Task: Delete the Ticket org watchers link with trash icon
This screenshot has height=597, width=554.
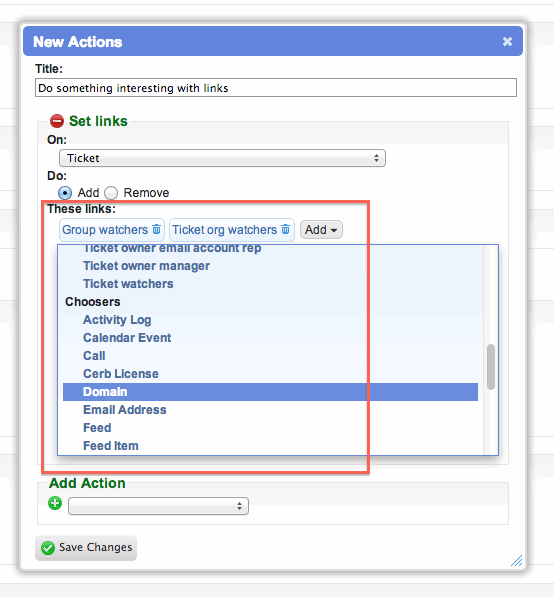Action: 286,229
